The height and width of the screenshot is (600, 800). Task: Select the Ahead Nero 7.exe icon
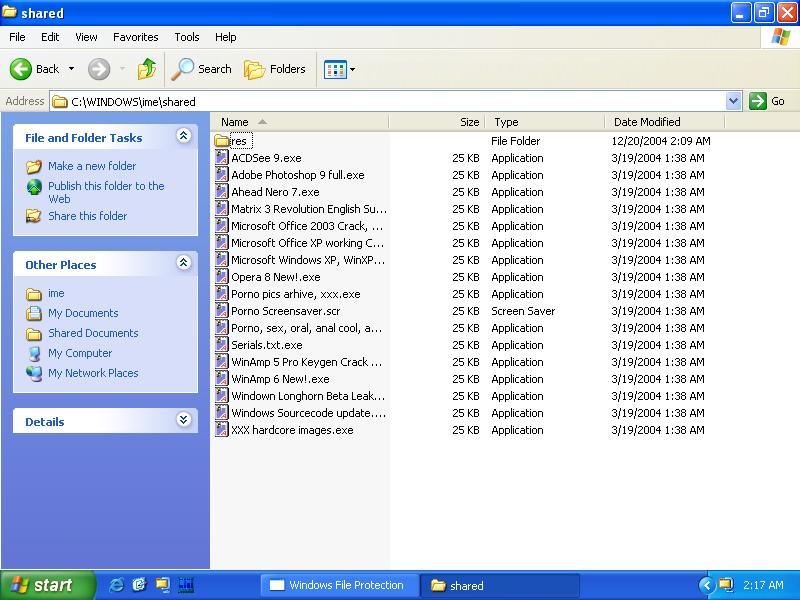[x=221, y=192]
